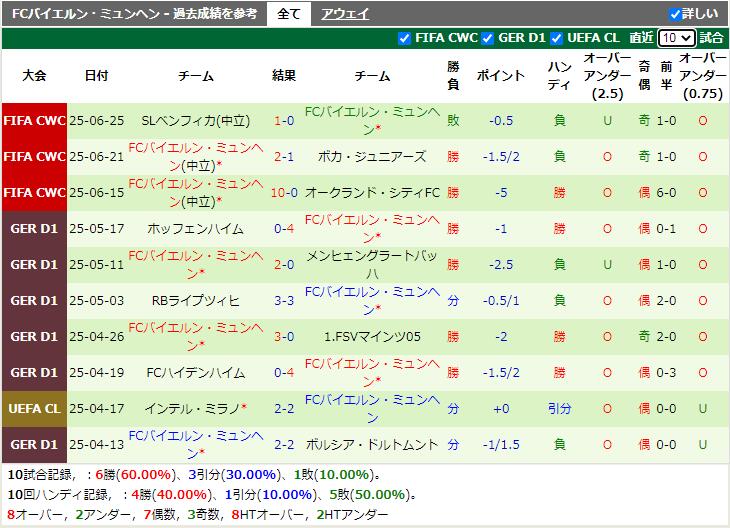
Task: Click the 日付 column header
Action: 96,75
